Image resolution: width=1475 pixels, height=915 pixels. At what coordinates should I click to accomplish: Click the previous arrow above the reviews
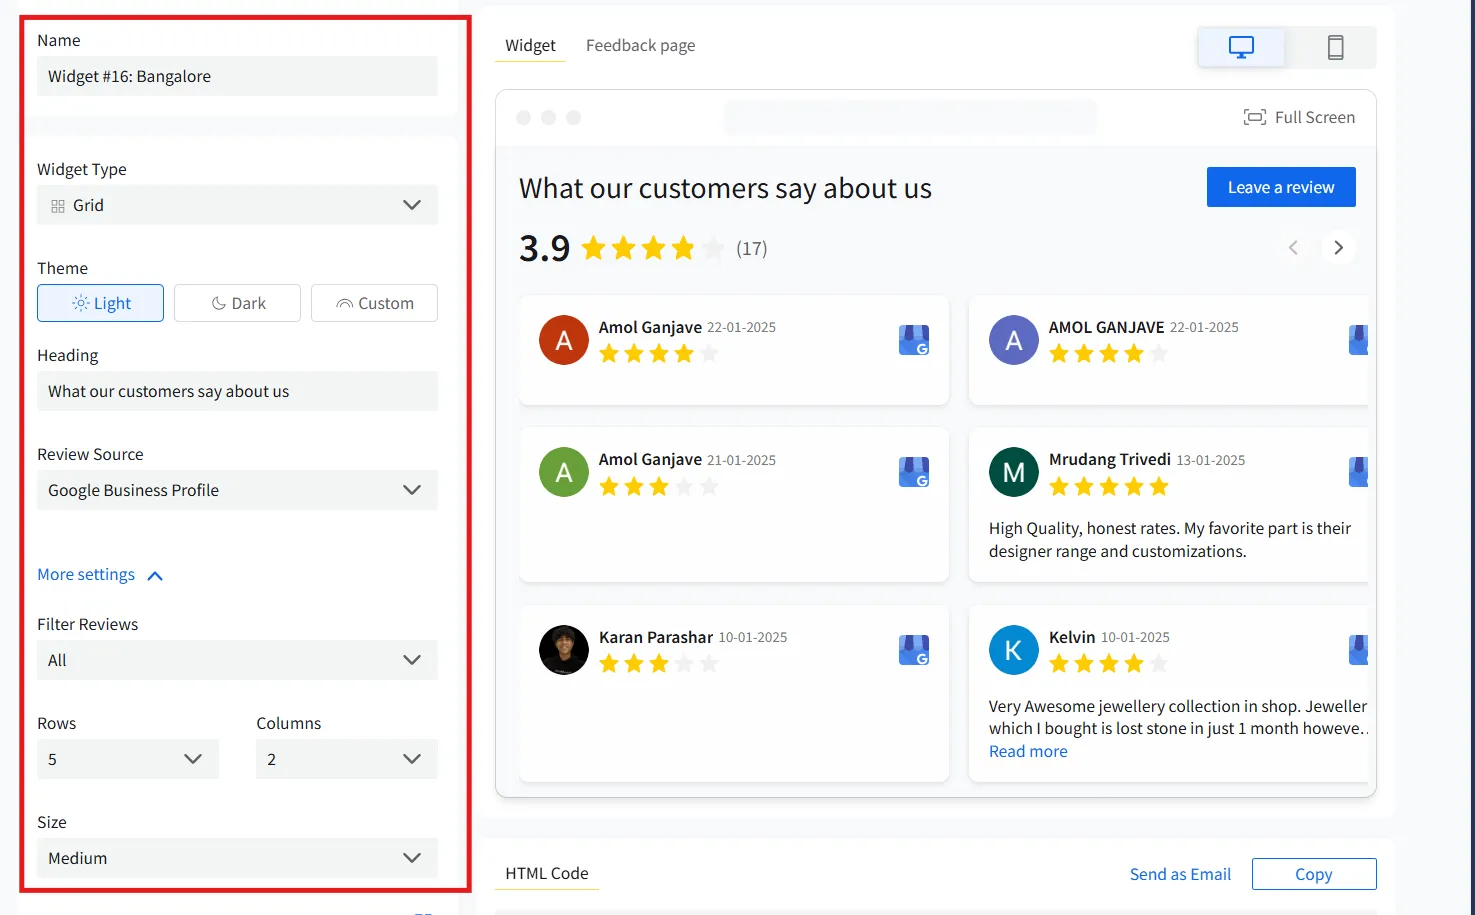1293,247
